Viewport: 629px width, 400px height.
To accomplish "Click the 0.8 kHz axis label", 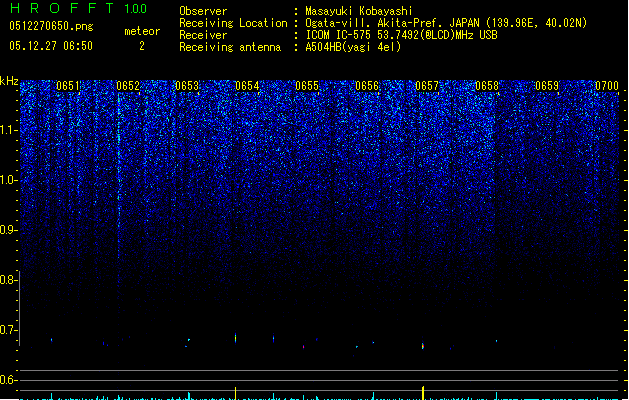I will click(9, 280).
